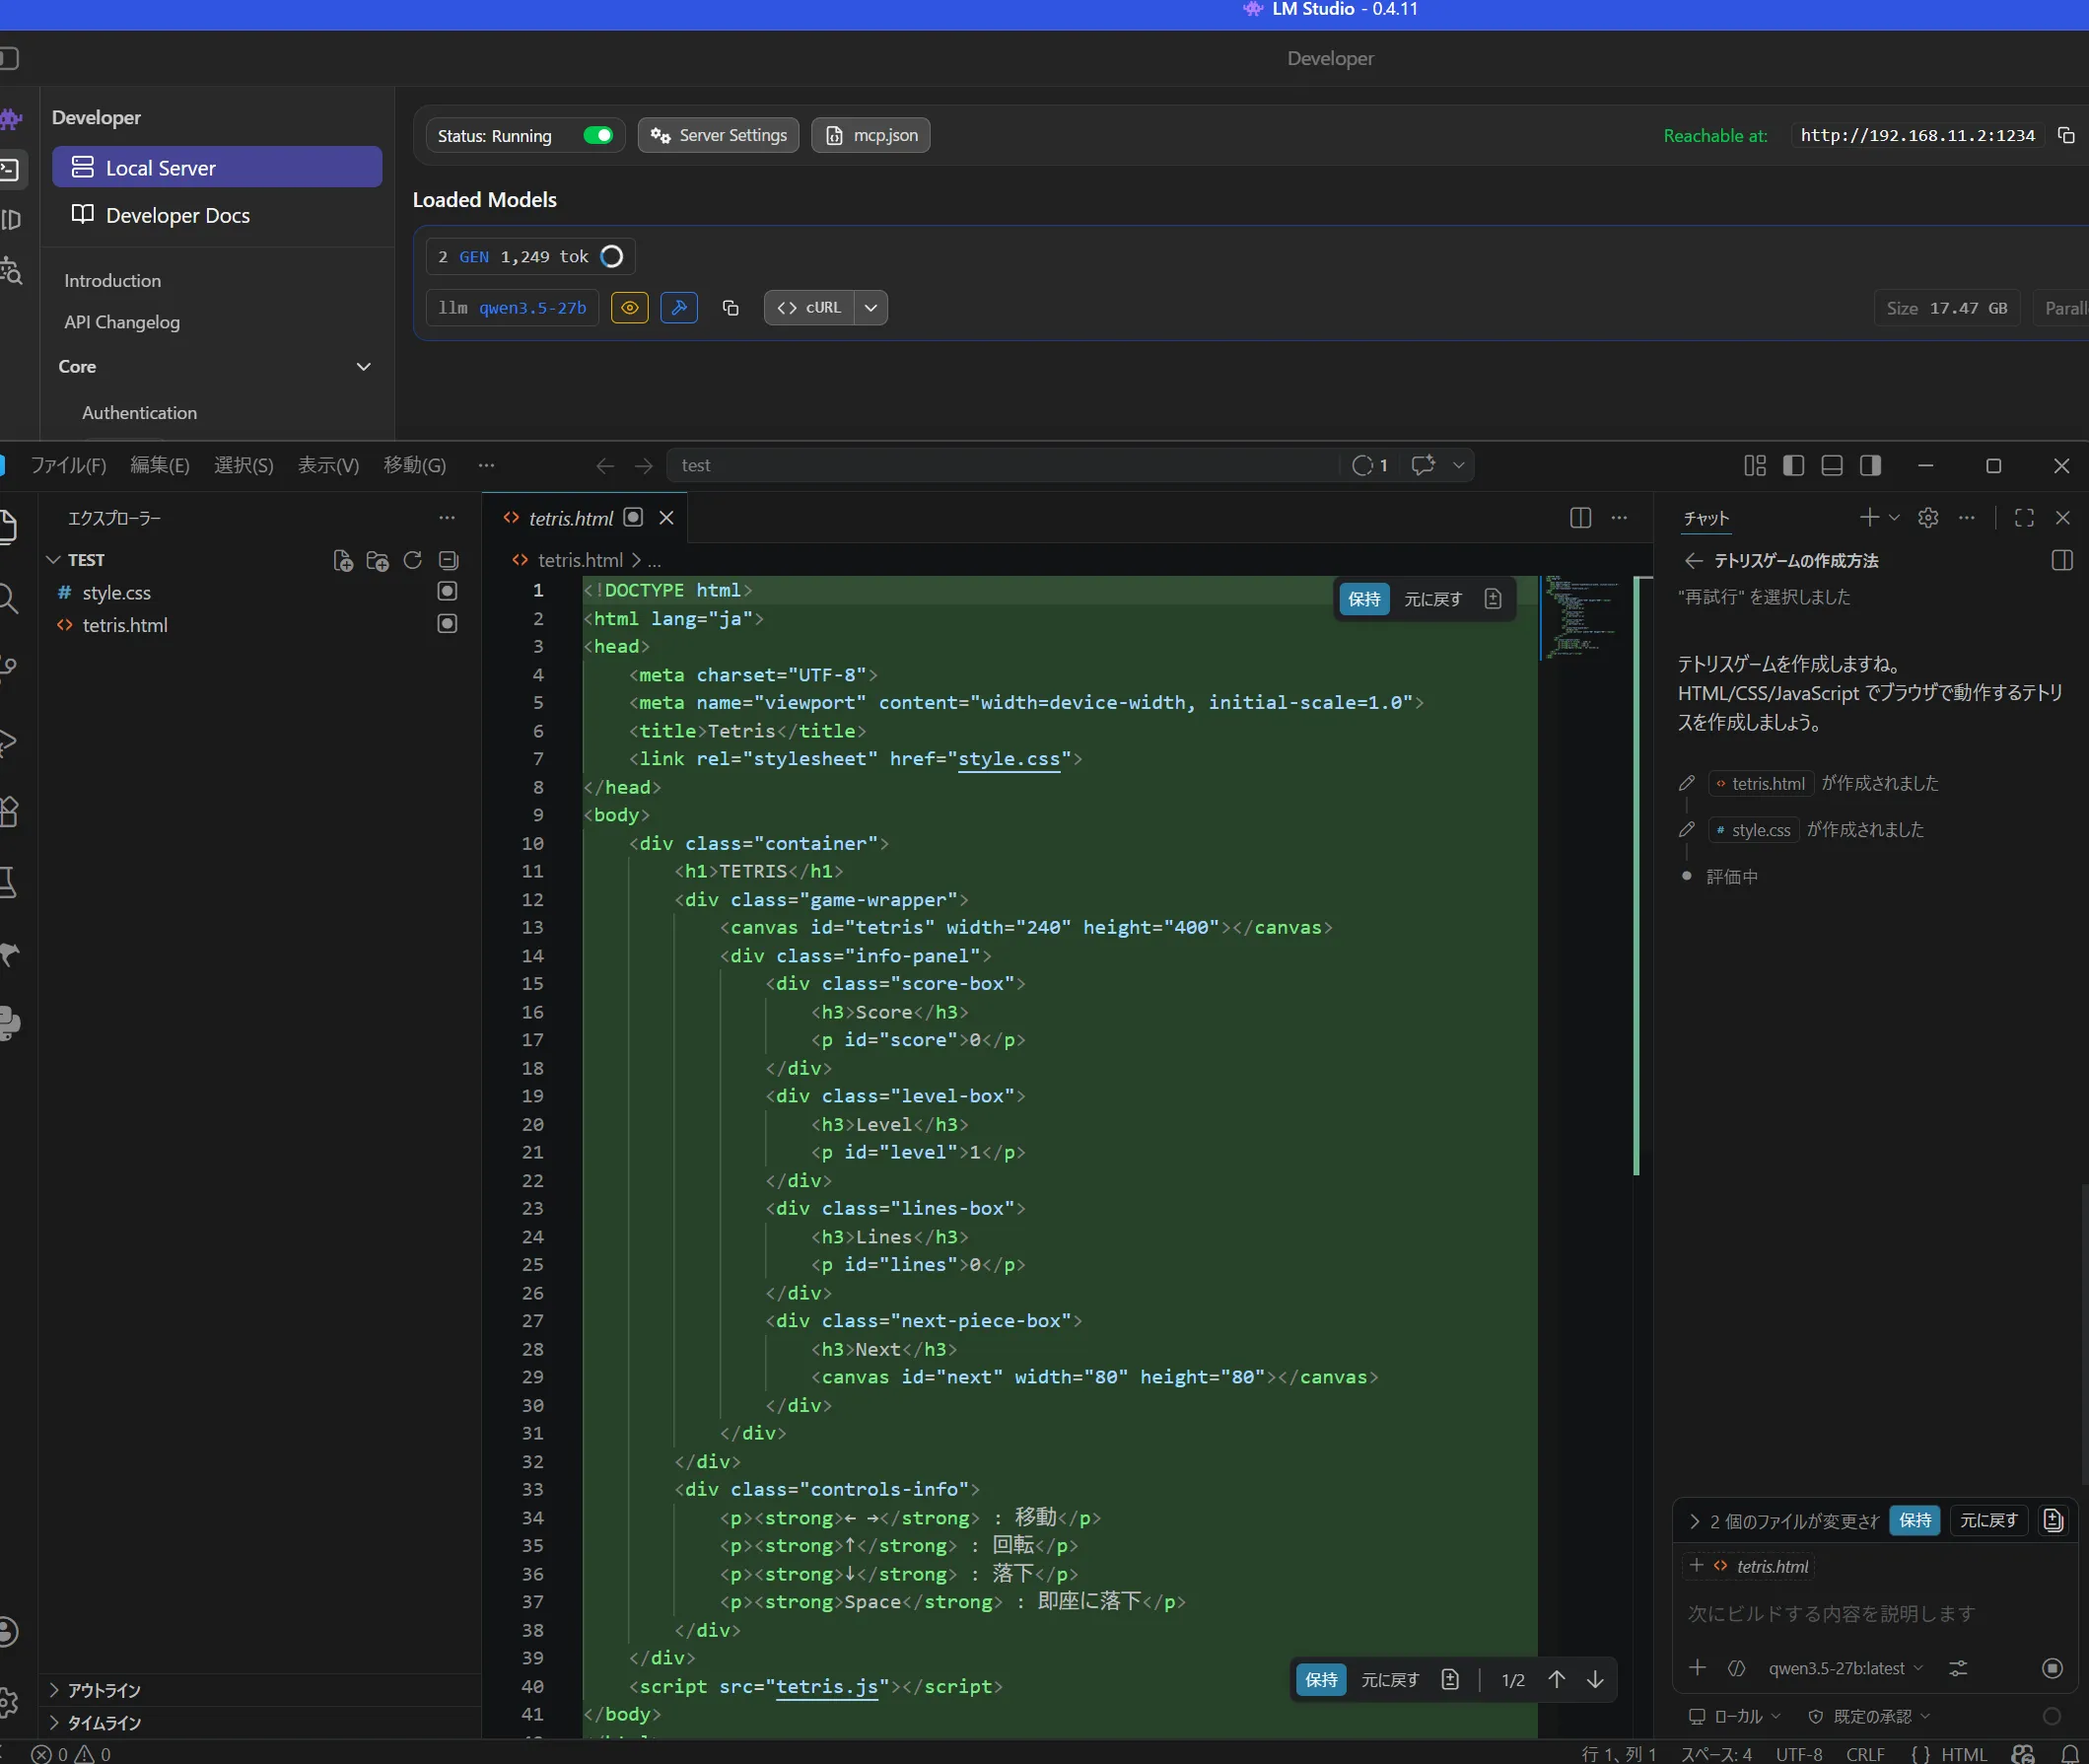Split the tetris.html editor to the right
Image resolution: width=2089 pixels, height=1764 pixels.
pyautogui.click(x=1580, y=518)
